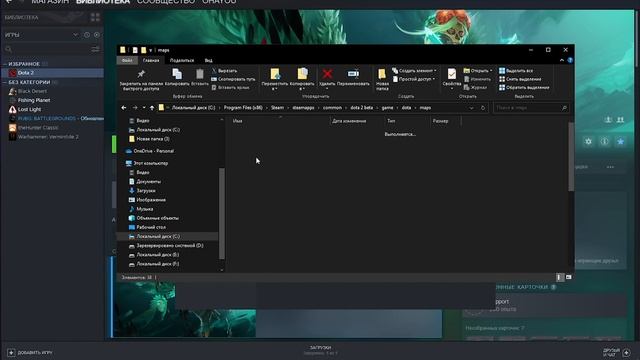This screenshot has width=640, height=360.
Task: Click the navigation pane scrollbar
Action: pos(222,213)
